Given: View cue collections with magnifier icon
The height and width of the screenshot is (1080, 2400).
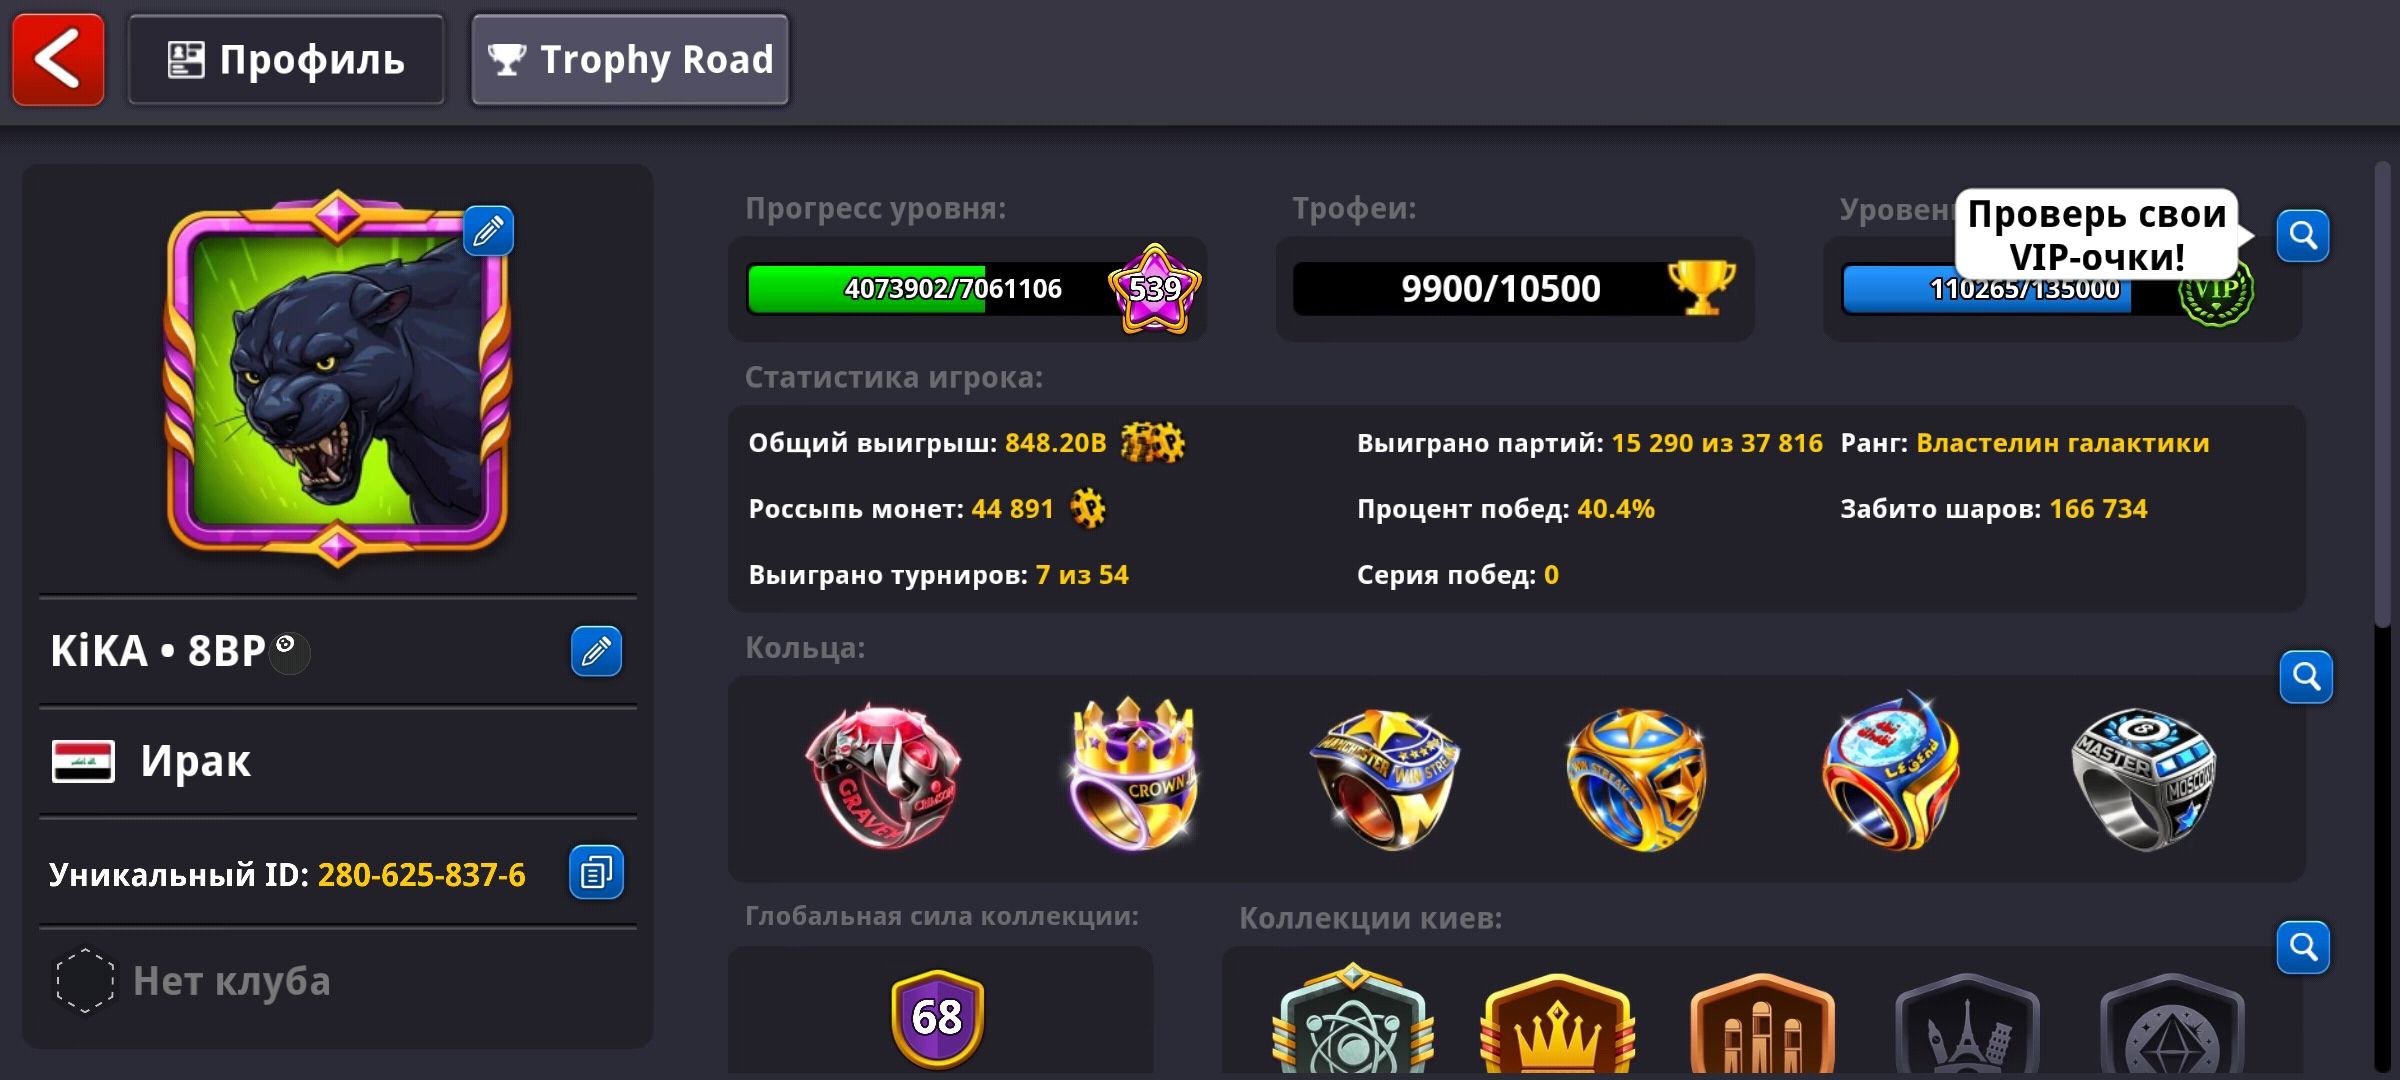Looking at the screenshot, I should pos(2303,947).
